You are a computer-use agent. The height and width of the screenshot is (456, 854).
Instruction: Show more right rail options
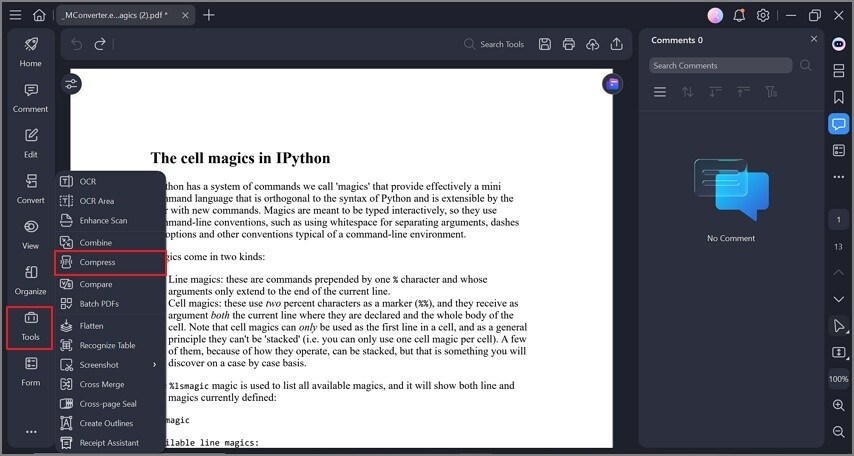(839, 177)
